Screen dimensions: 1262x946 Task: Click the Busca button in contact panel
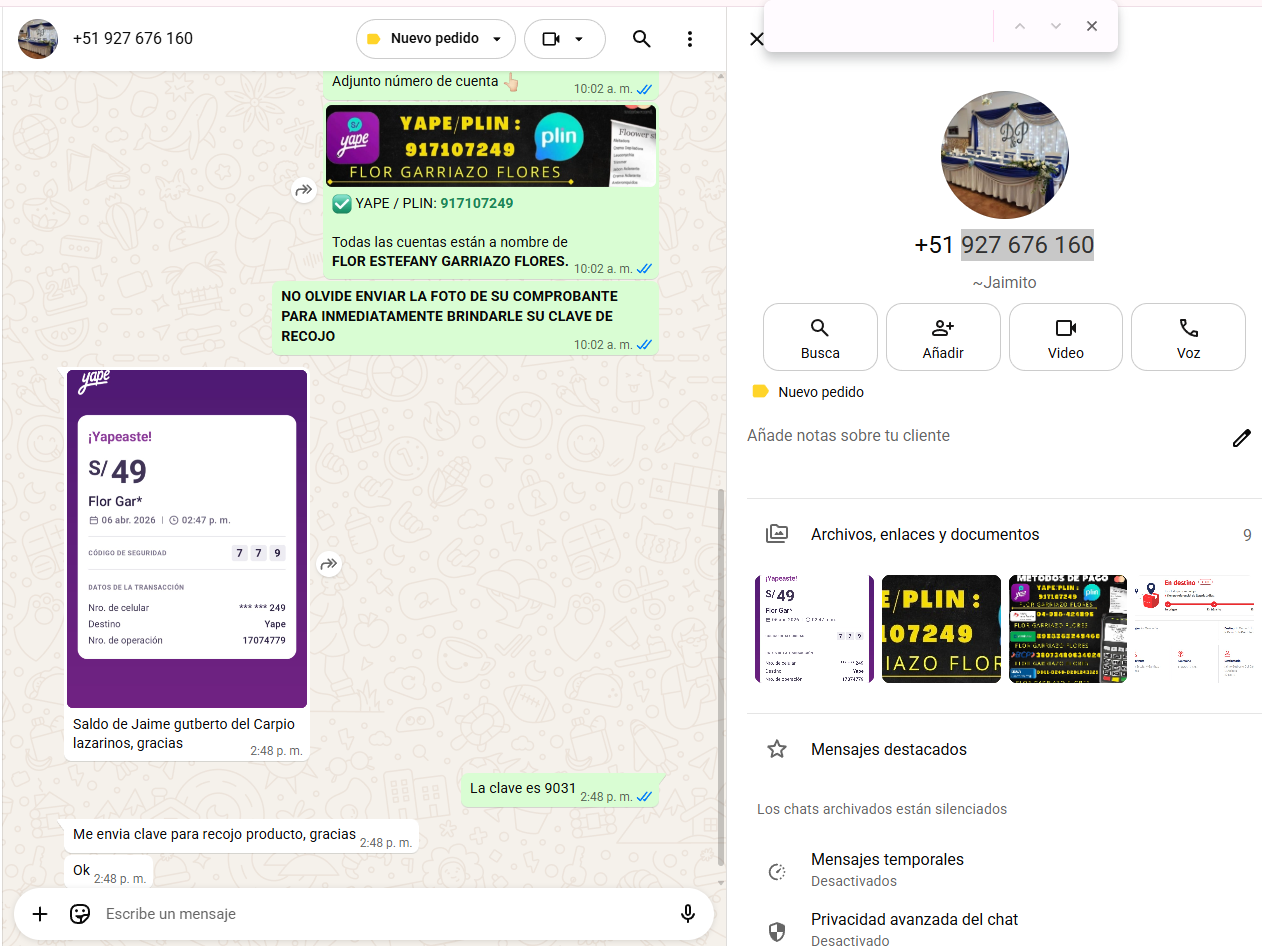pyautogui.click(x=820, y=338)
